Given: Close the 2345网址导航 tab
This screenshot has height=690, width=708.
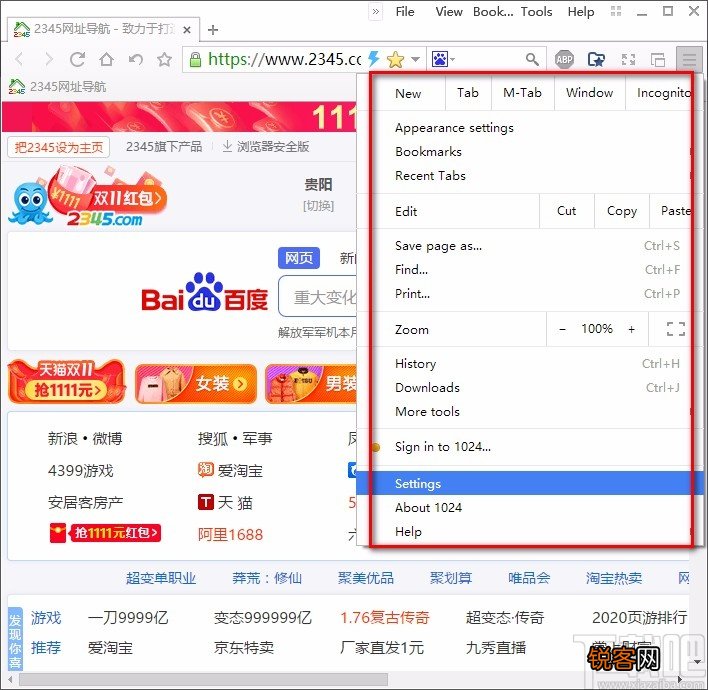Looking at the screenshot, I should pyautogui.click(x=187, y=30).
